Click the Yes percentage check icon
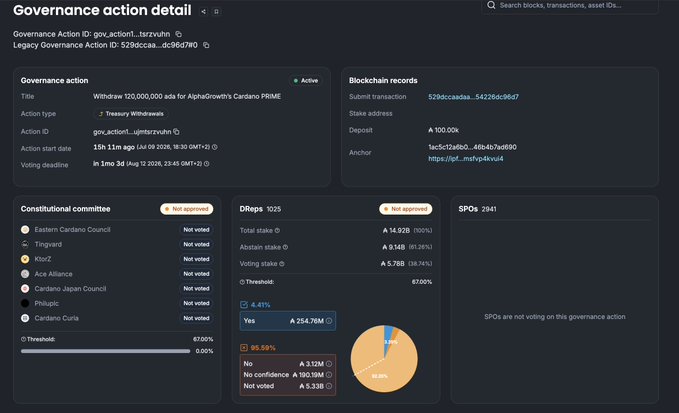 (x=244, y=305)
